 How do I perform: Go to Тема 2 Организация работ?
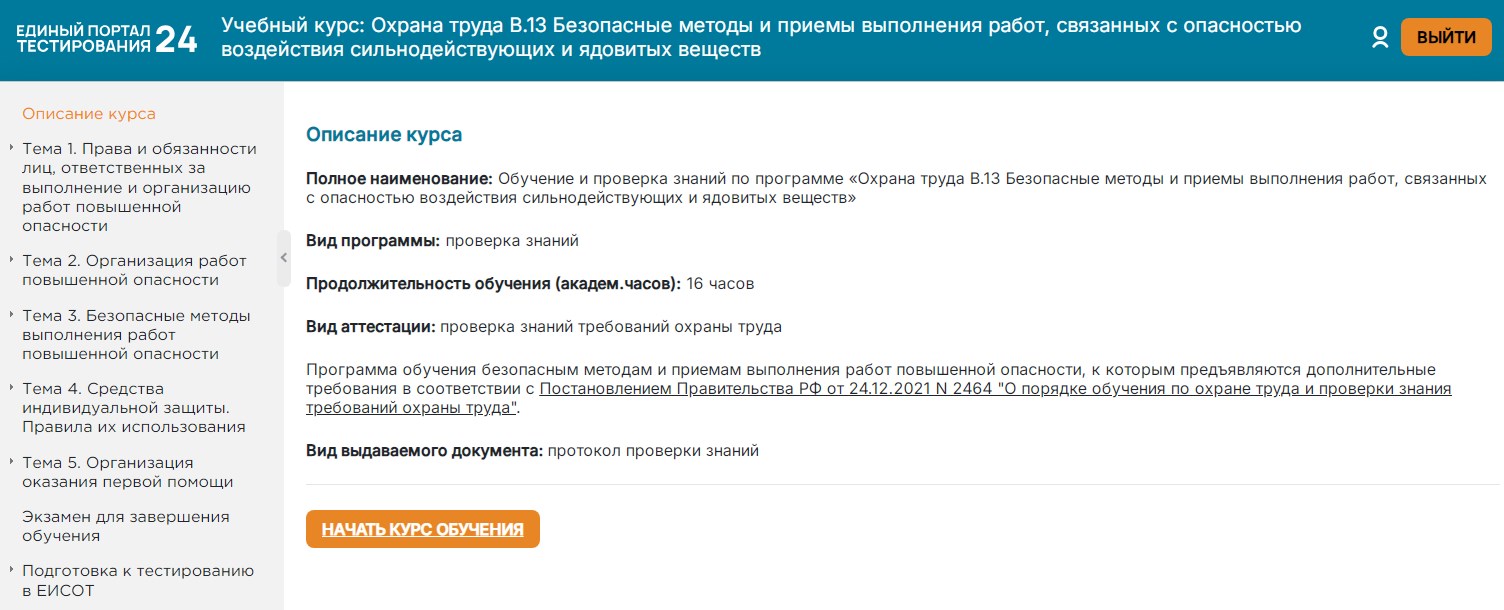(134, 270)
